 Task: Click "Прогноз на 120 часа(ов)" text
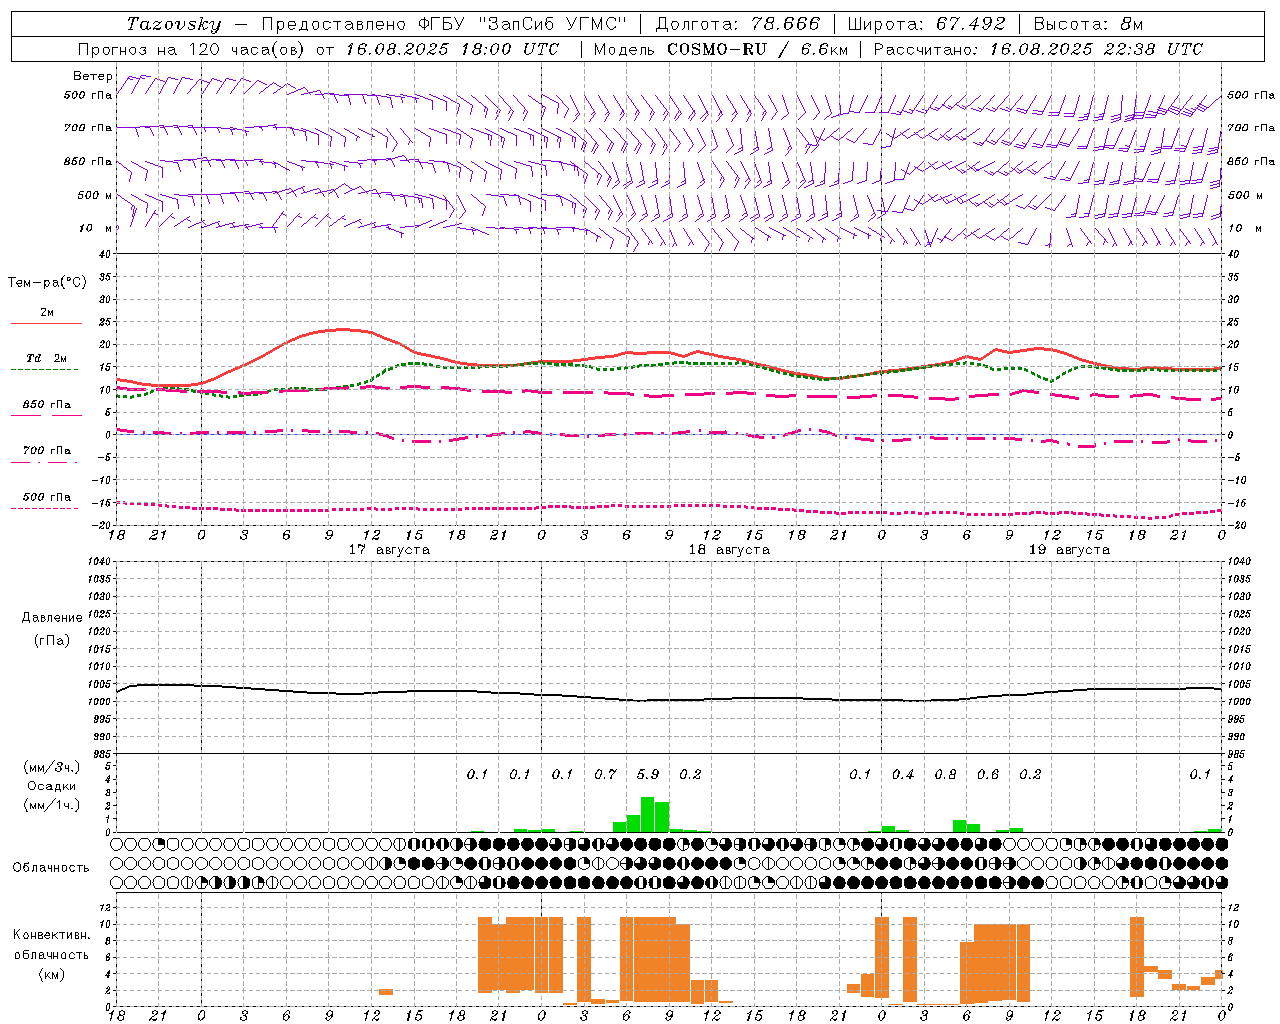tap(193, 49)
